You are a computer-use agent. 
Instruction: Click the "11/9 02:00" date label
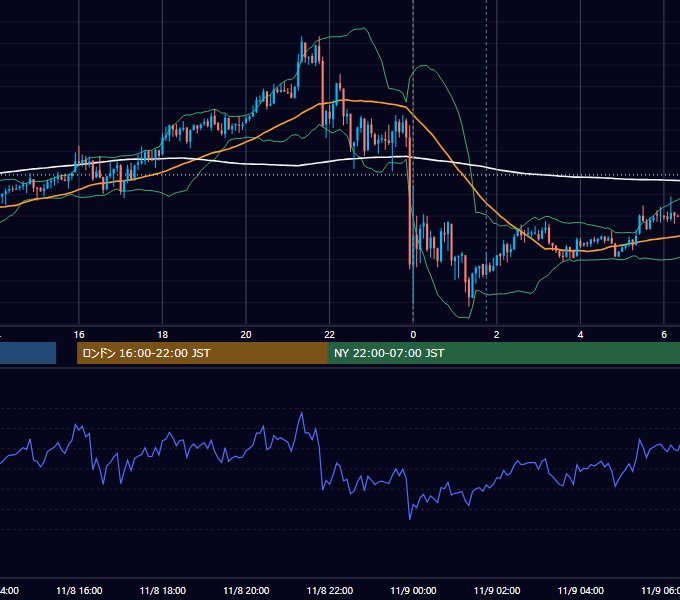(497, 591)
